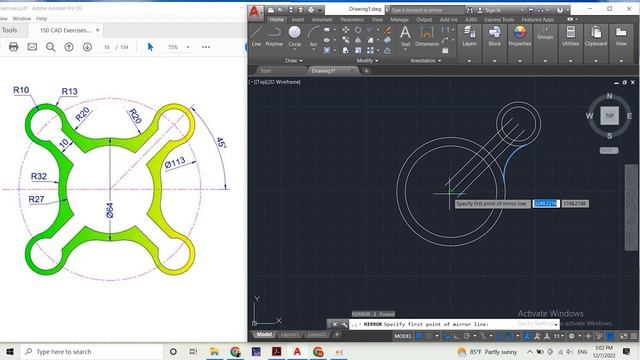Open the Properties color wheel panel
This screenshot has width=640, height=360.
click(520, 36)
